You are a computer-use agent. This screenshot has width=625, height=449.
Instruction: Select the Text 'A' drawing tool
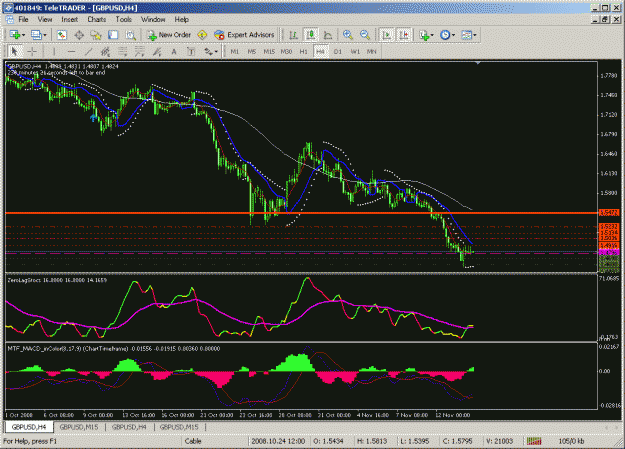pos(174,51)
